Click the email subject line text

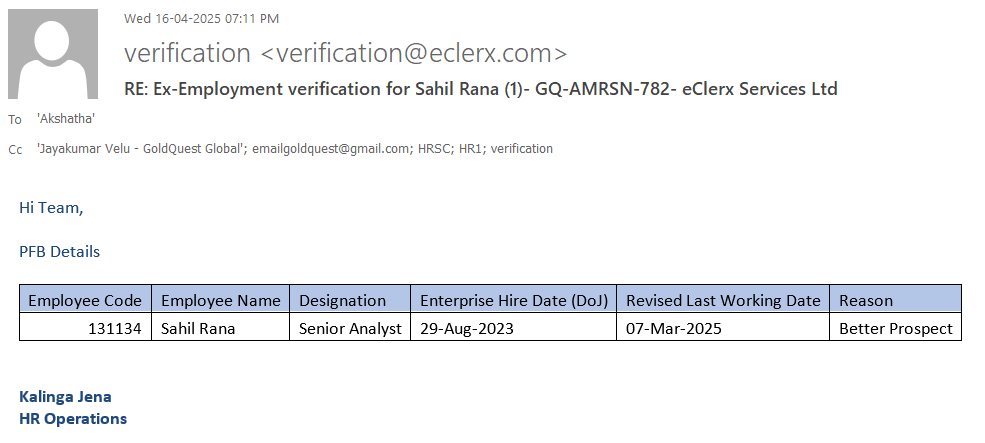(480, 89)
